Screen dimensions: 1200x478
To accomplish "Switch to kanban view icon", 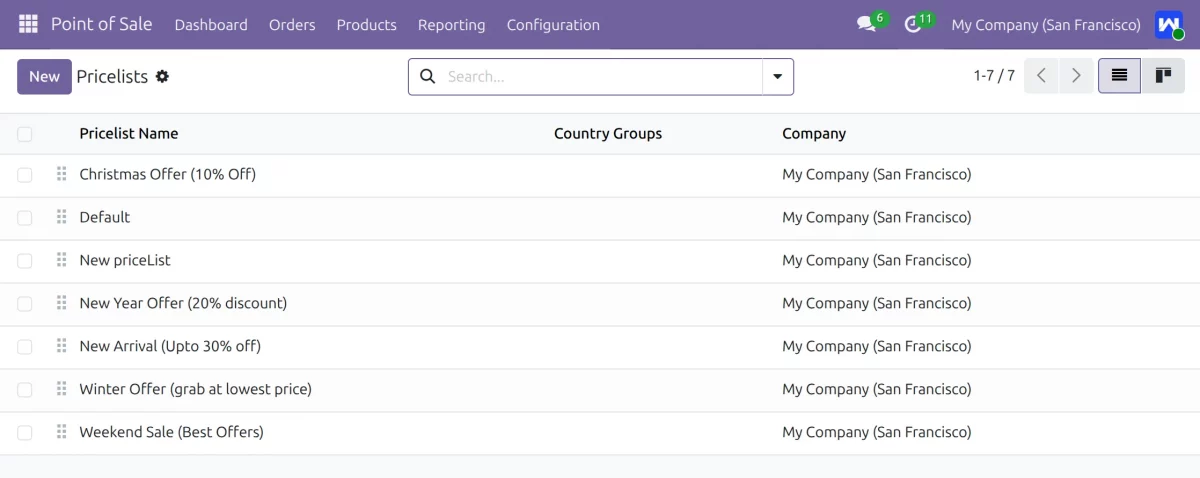I will coord(1162,75).
